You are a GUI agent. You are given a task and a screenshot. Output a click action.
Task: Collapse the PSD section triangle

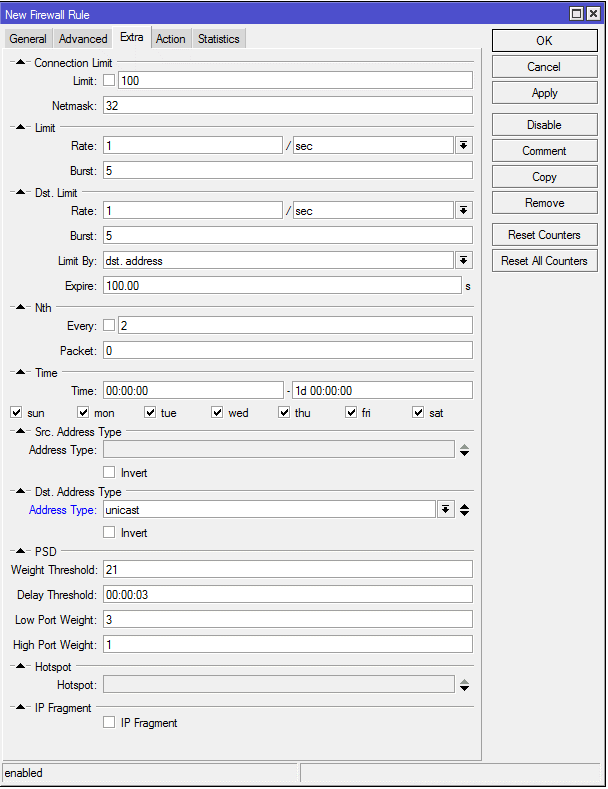pos(20,550)
